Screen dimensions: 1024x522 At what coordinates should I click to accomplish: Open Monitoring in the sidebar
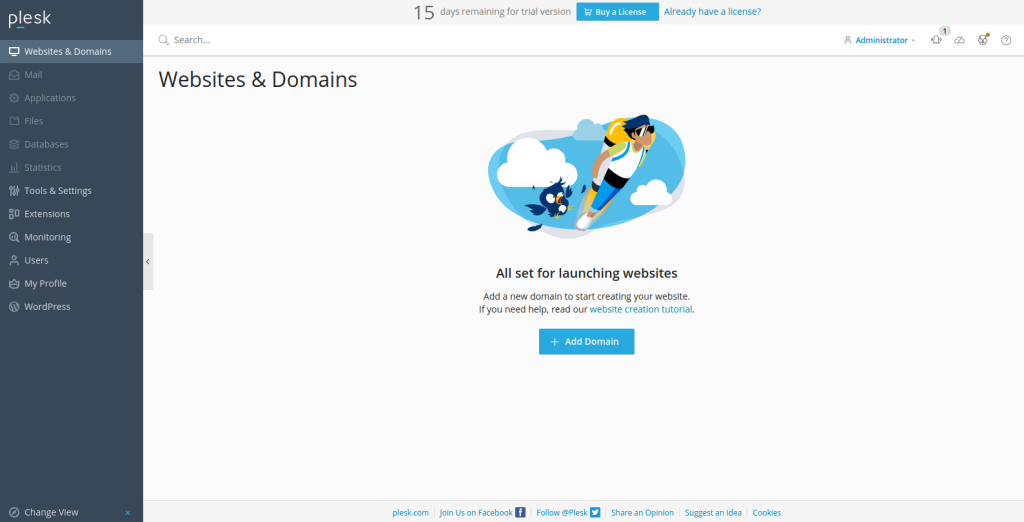[47, 237]
